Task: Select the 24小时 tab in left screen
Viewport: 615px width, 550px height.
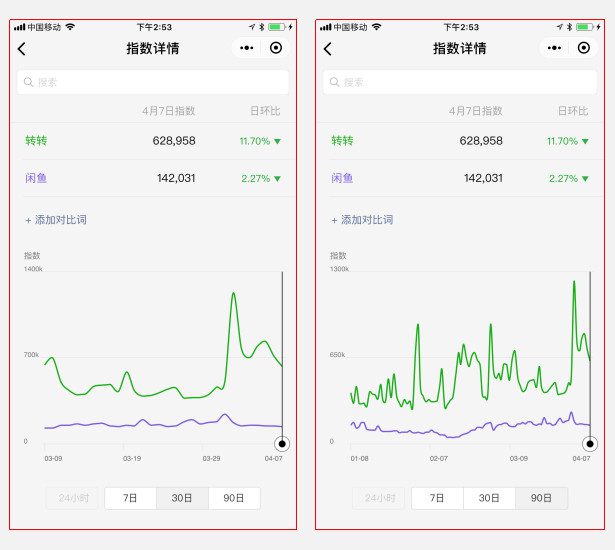Action: tap(73, 498)
